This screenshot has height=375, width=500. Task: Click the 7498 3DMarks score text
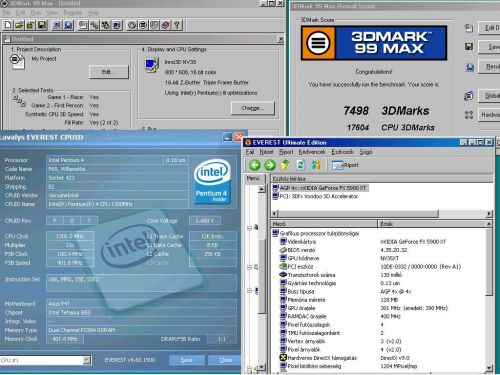coord(386,111)
